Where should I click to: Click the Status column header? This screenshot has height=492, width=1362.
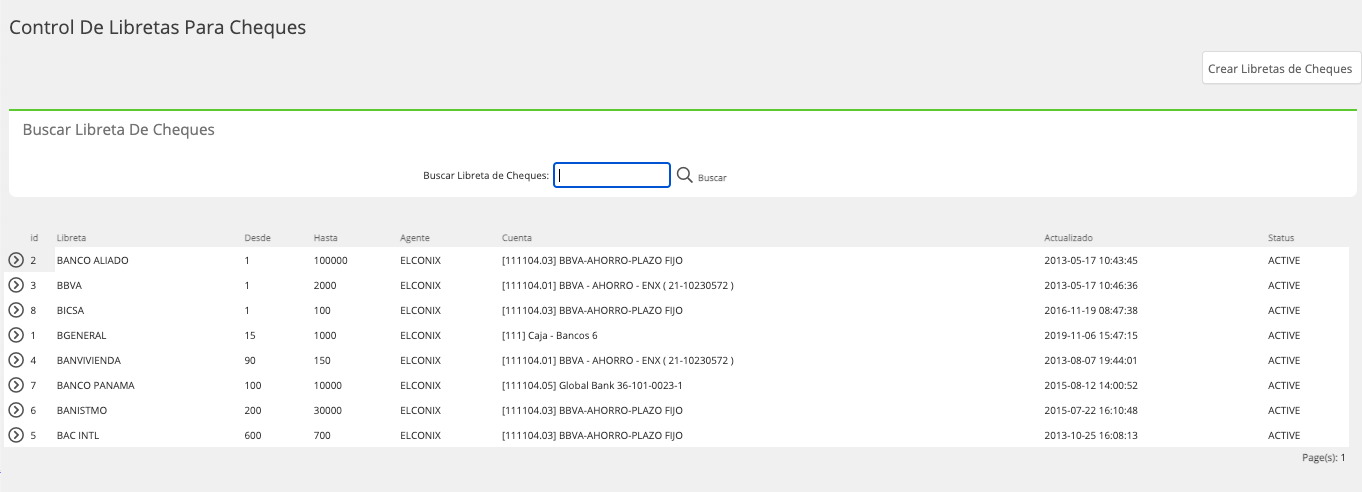1281,238
